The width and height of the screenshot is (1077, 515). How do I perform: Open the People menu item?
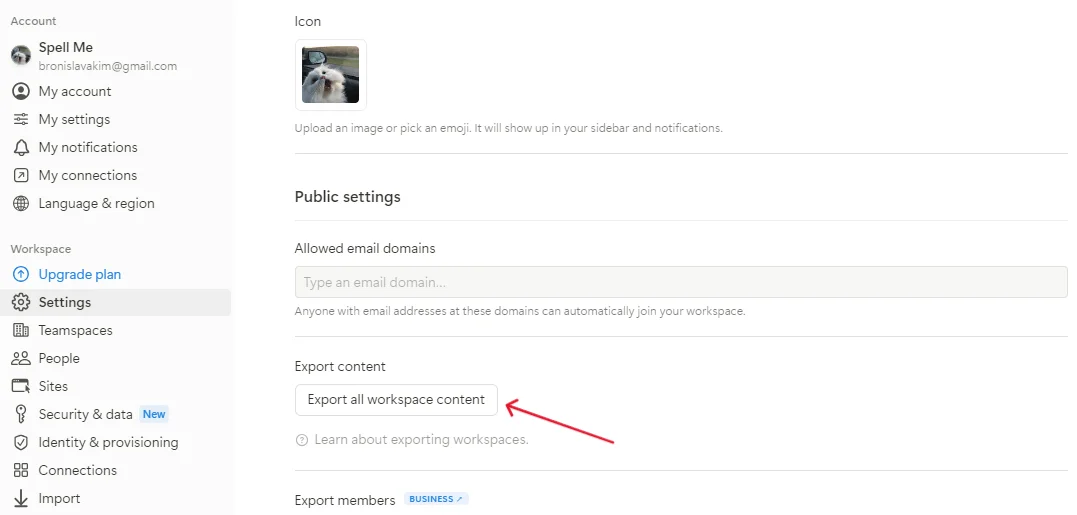tap(59, 358)
